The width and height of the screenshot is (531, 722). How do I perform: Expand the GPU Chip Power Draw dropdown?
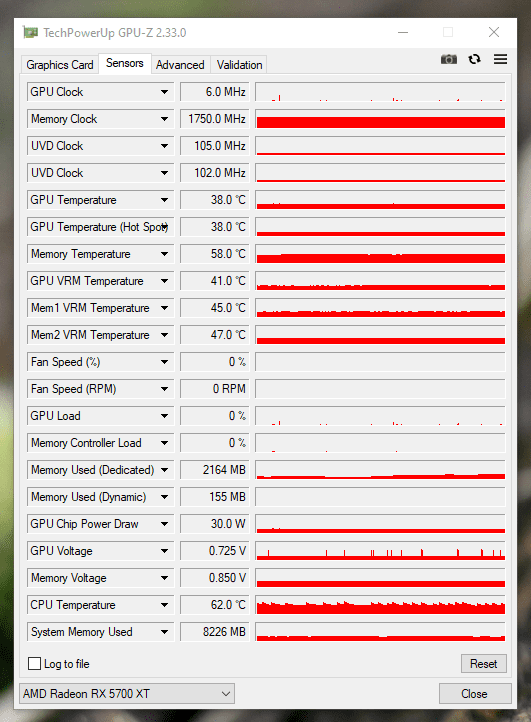pos(164,524)
